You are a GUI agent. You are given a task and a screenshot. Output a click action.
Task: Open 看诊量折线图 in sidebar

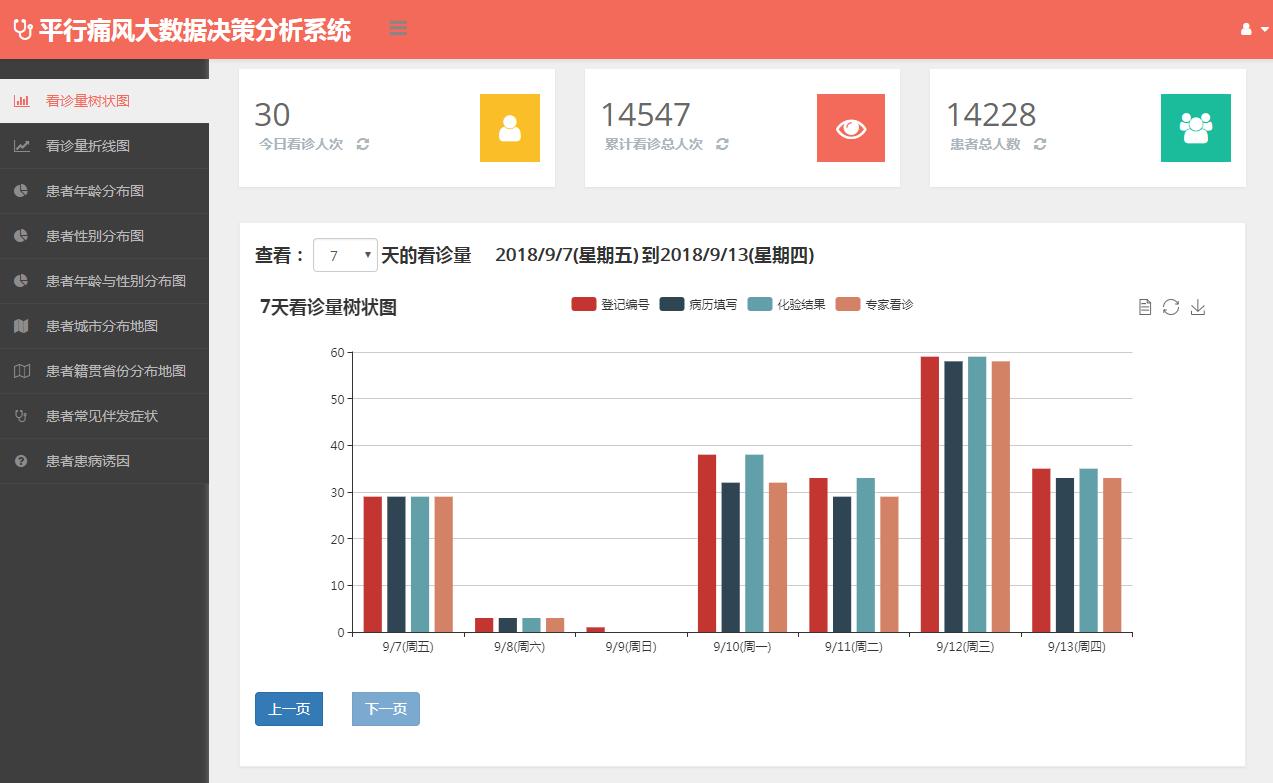click(88, 146)
